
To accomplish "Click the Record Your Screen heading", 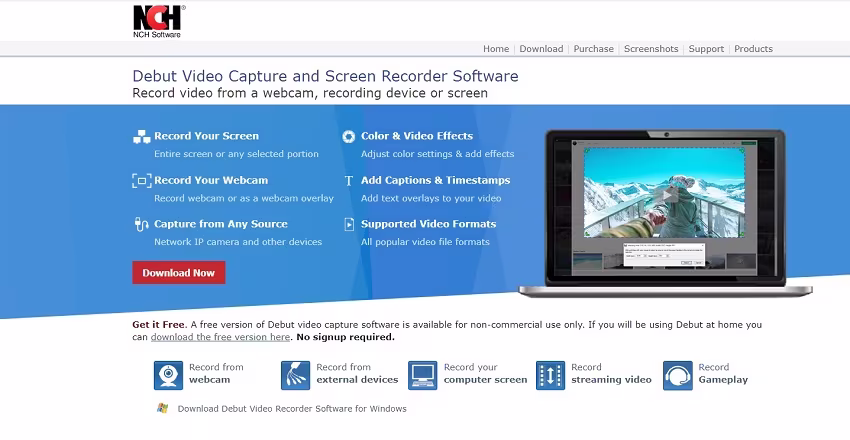I will [x=207, y=136].
